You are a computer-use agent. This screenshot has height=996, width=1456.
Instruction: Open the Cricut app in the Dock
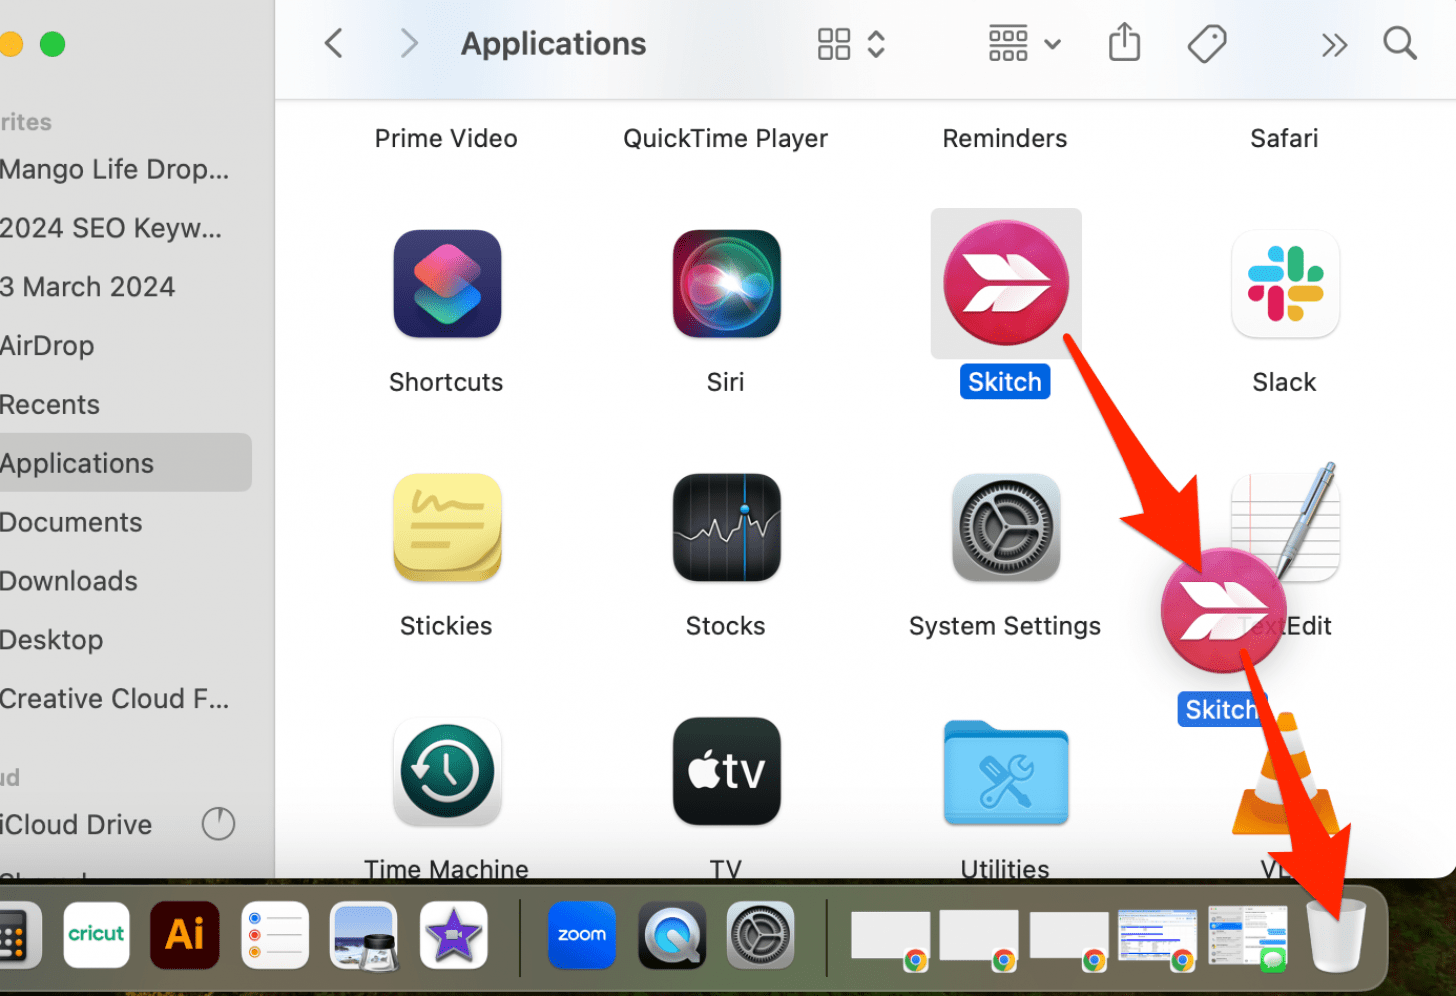[x=96, y=935]
